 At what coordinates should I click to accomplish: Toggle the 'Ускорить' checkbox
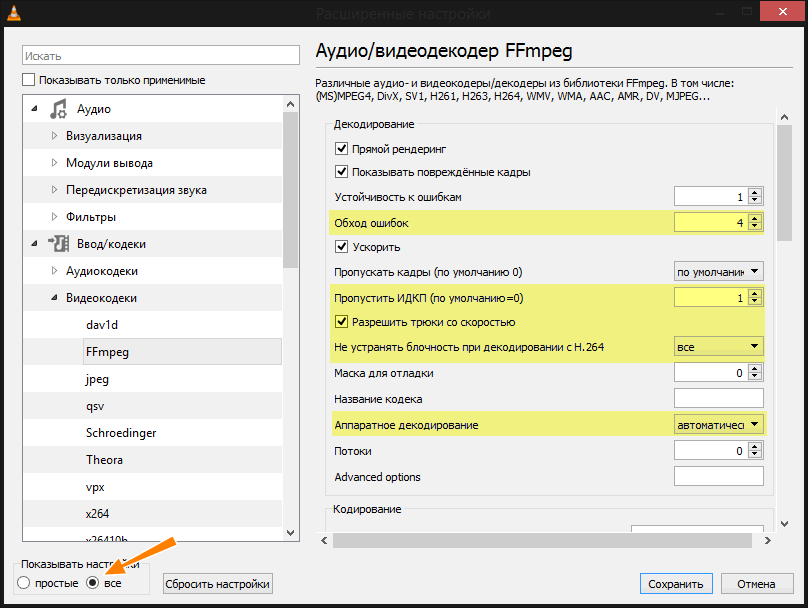[x=341, y=246]
